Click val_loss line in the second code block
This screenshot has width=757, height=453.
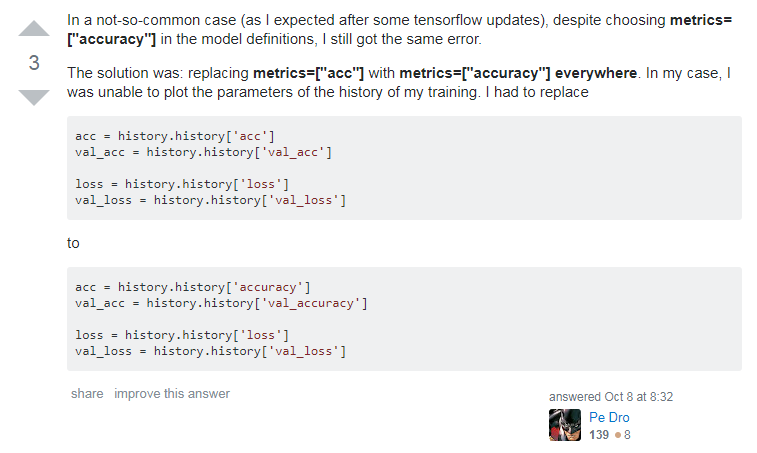(x=210, y=351)
